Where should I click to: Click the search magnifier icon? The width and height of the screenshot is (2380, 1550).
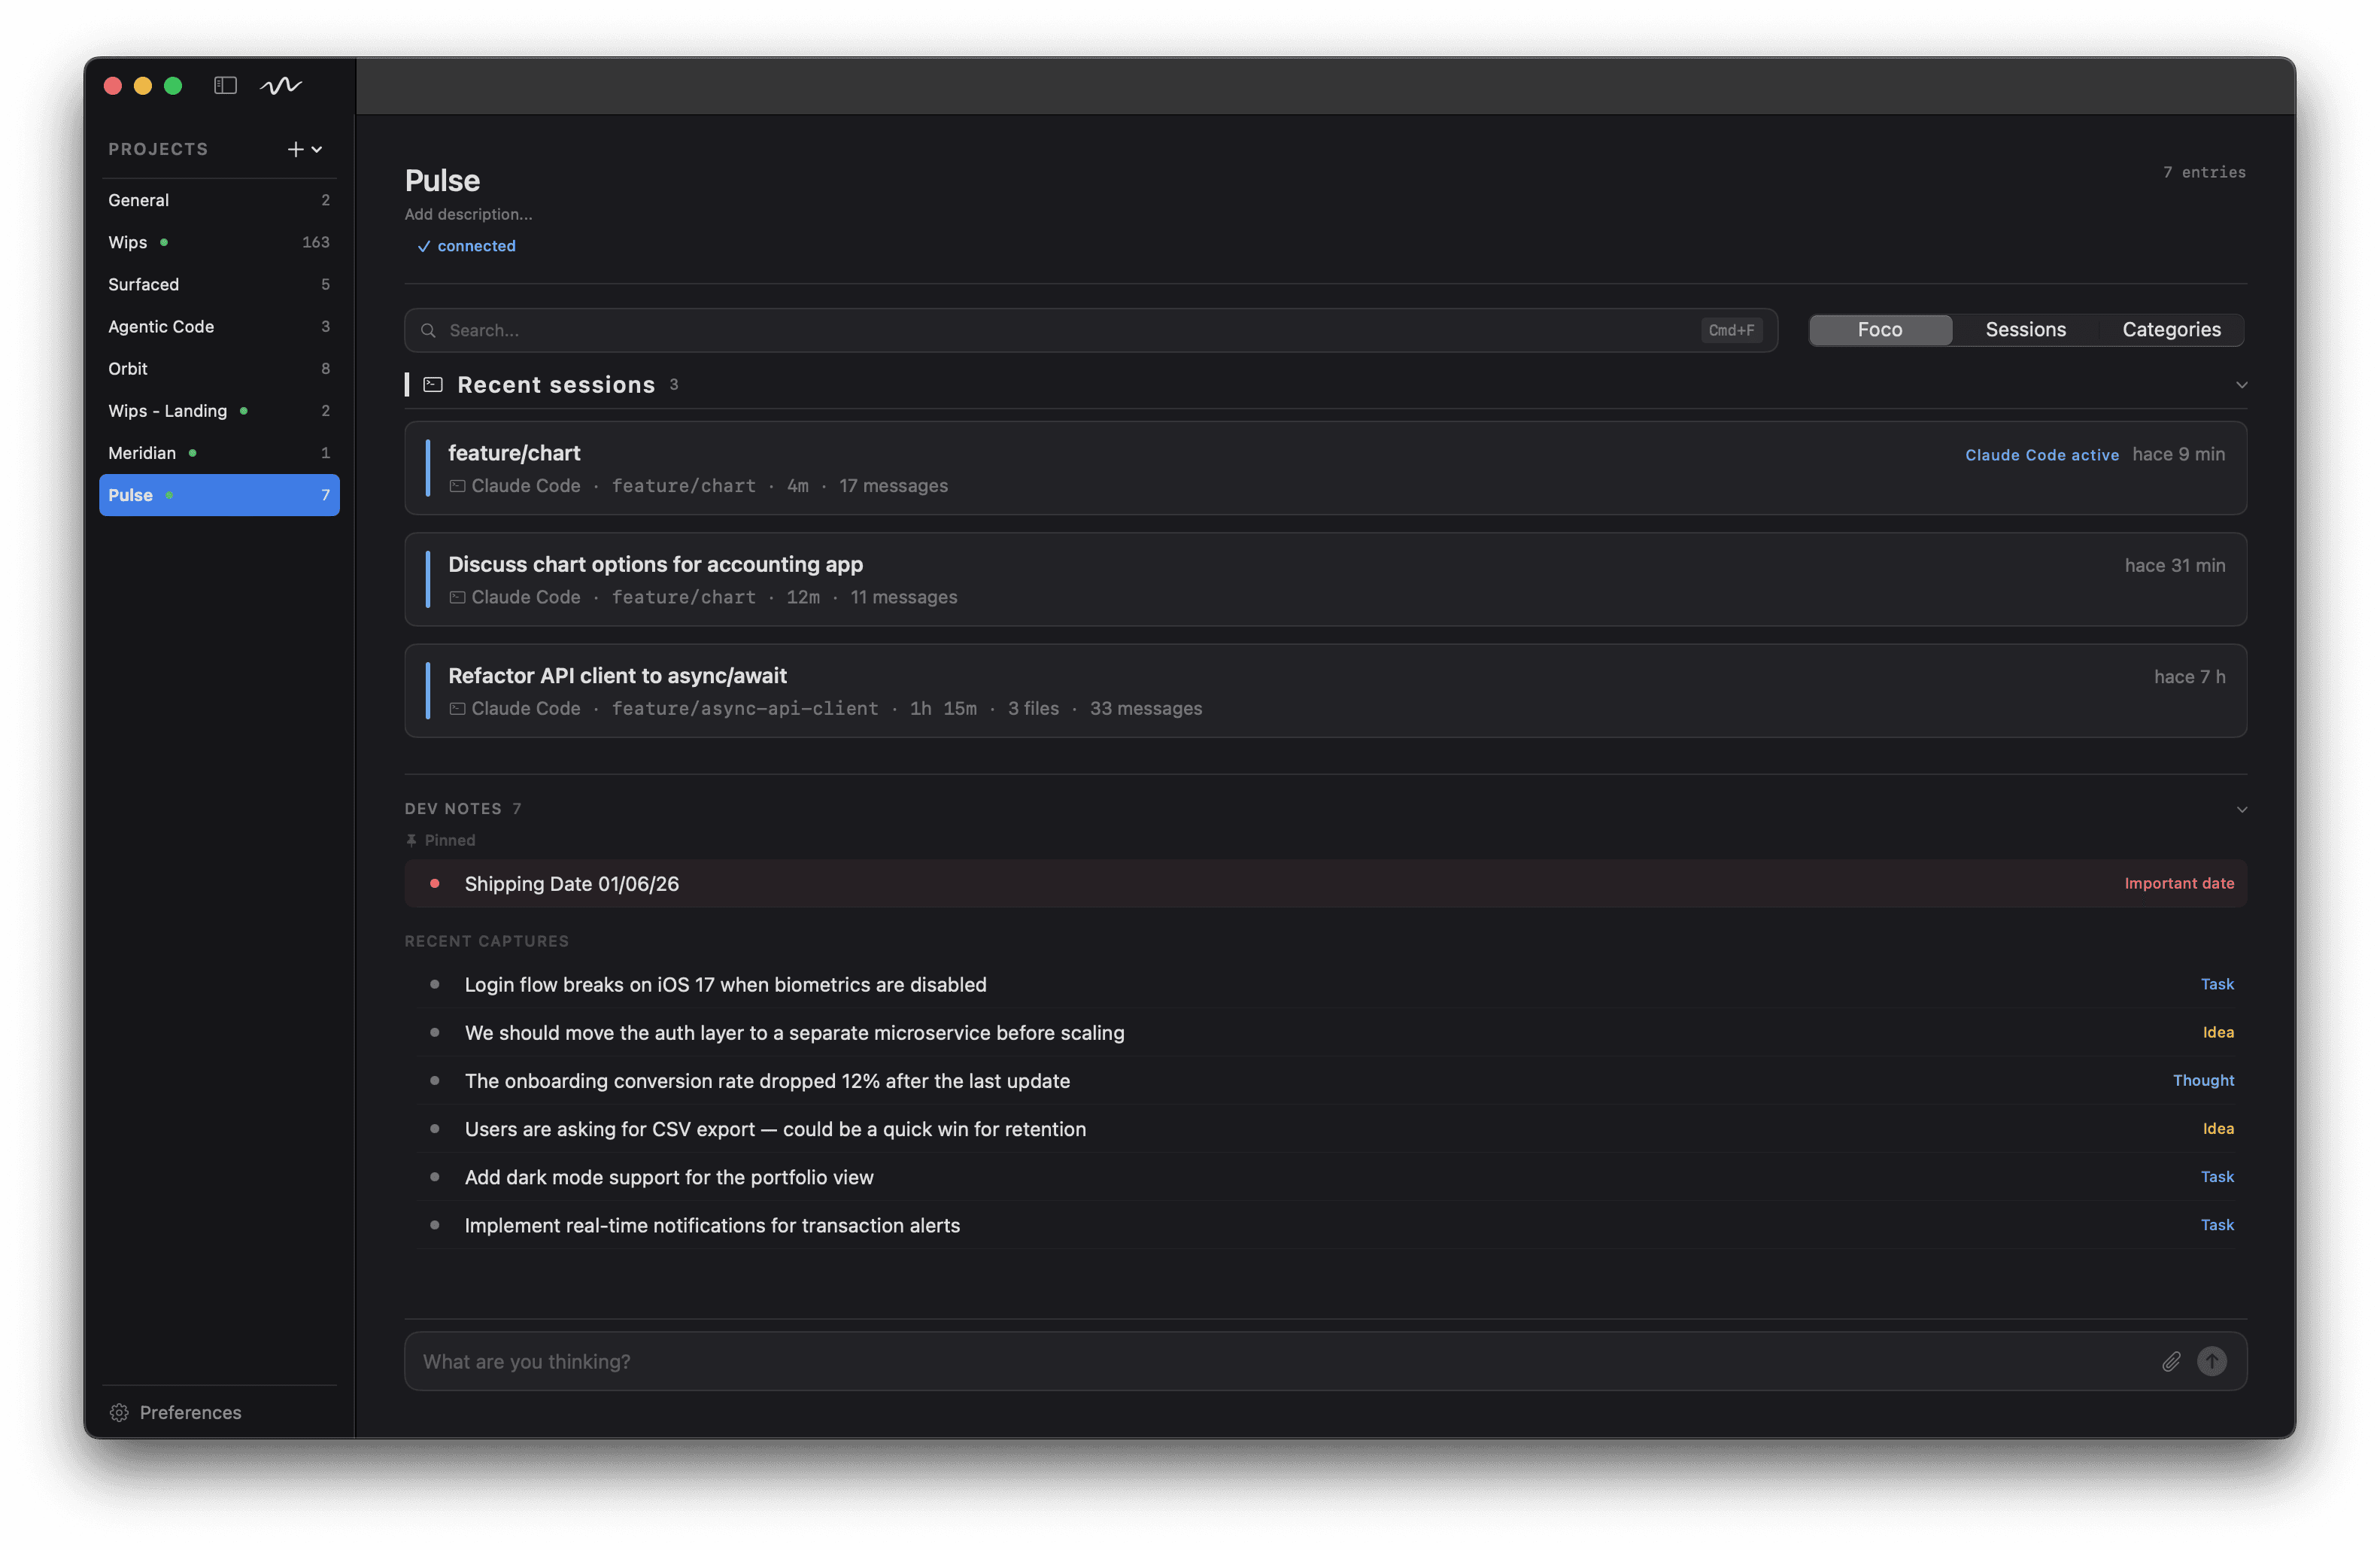428,330
